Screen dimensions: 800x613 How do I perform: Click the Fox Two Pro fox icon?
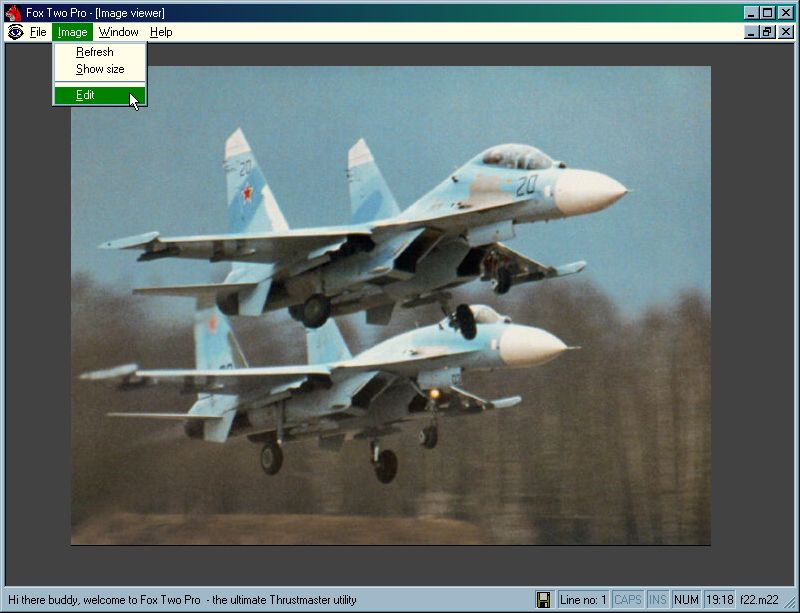[13, 13]
